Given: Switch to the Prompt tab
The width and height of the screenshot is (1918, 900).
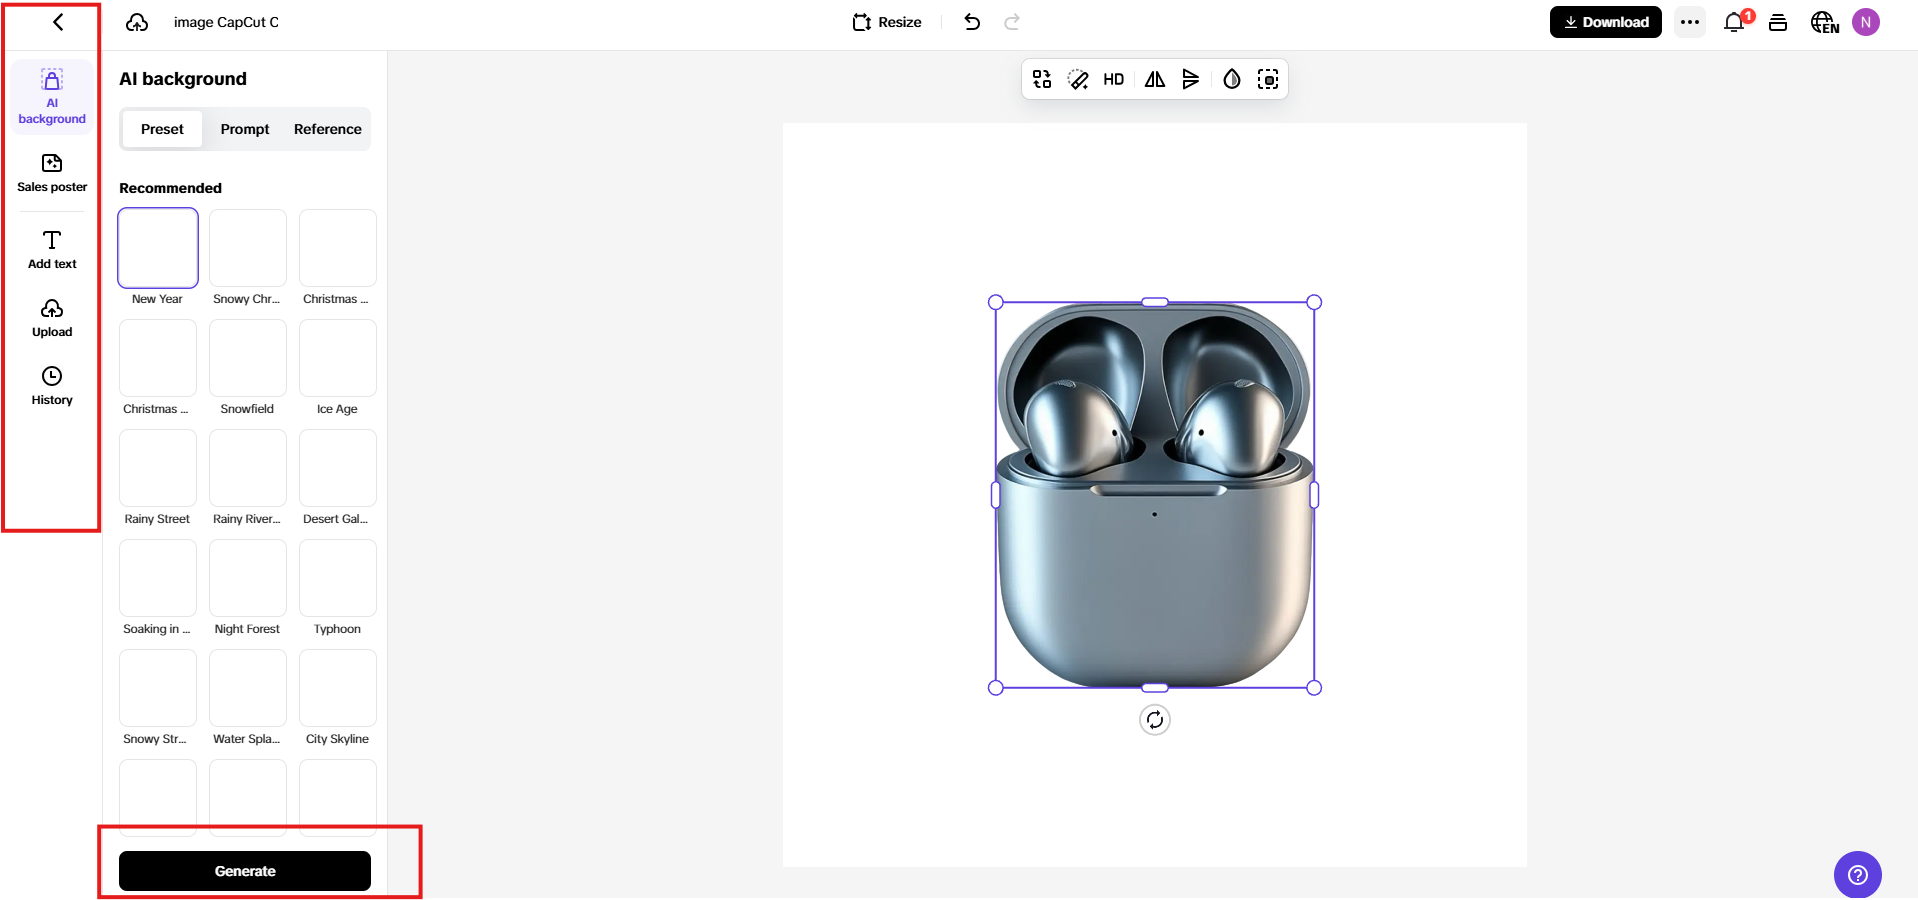Looking at the screenshot, I should click(x=245, y=129).
